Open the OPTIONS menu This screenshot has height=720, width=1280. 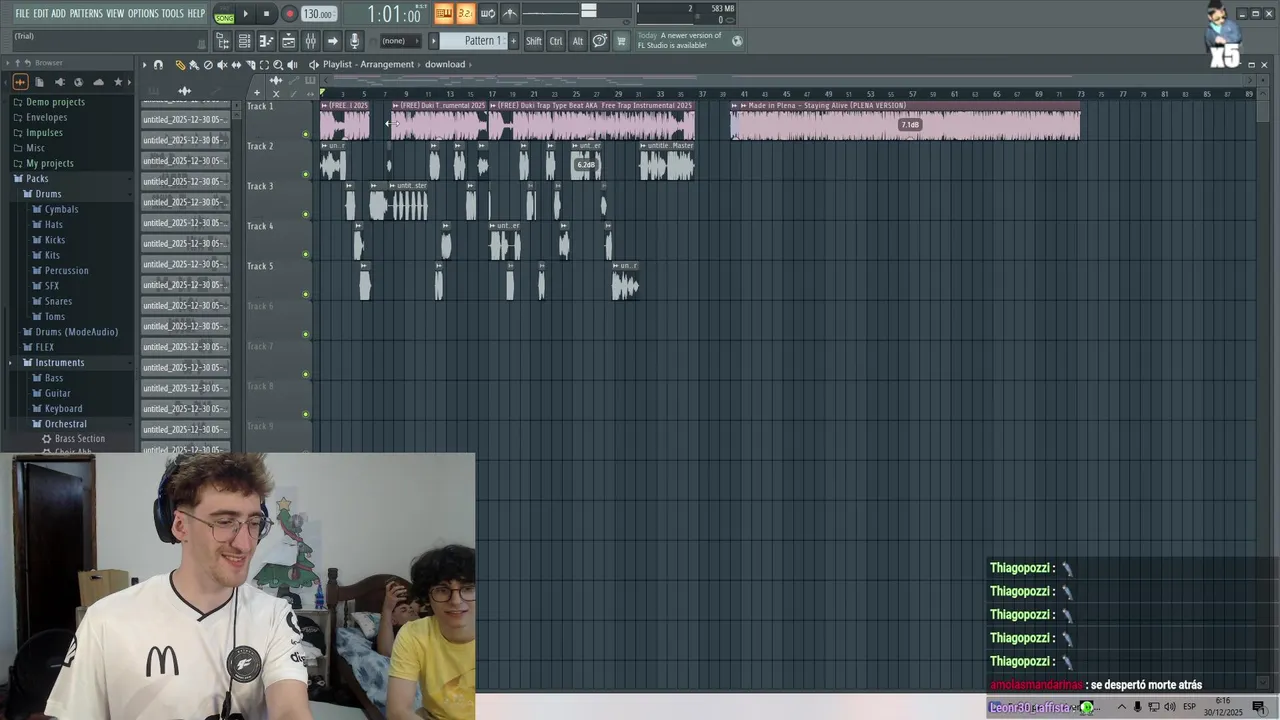(143, 14)
